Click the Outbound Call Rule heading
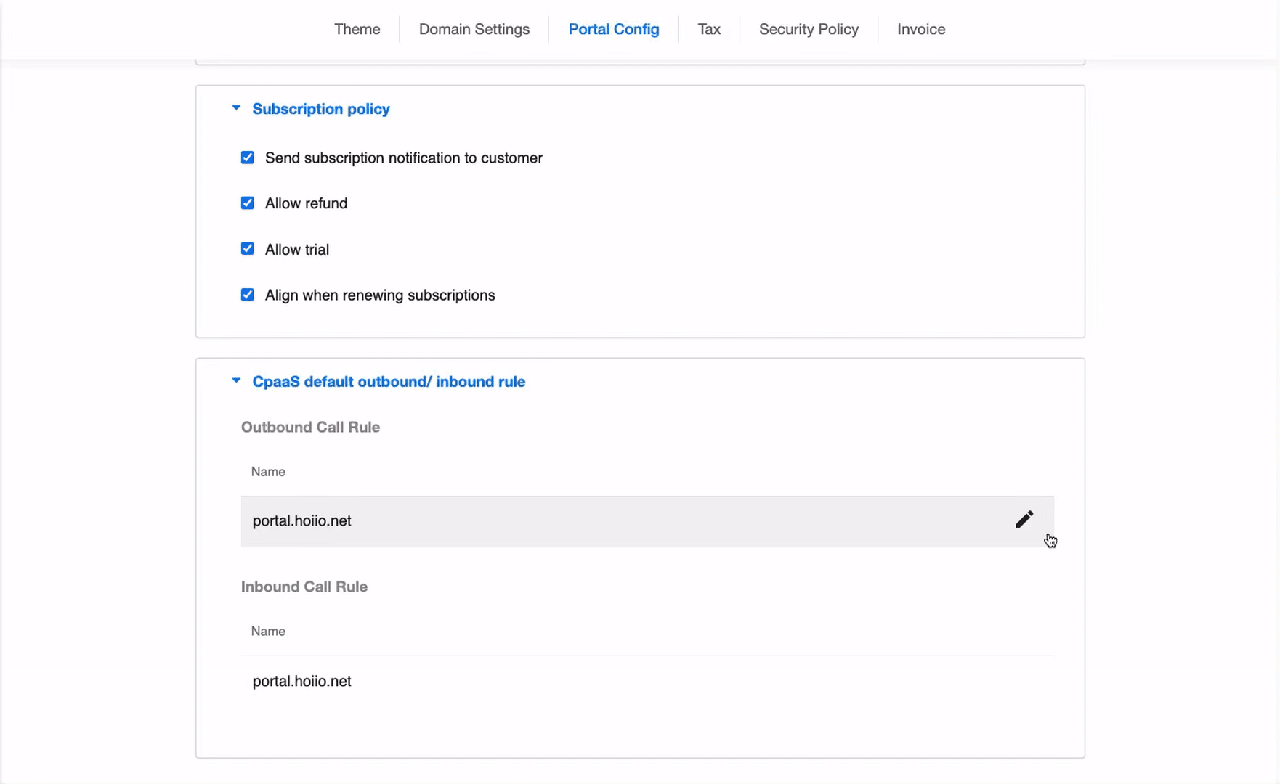 [310, 427]
